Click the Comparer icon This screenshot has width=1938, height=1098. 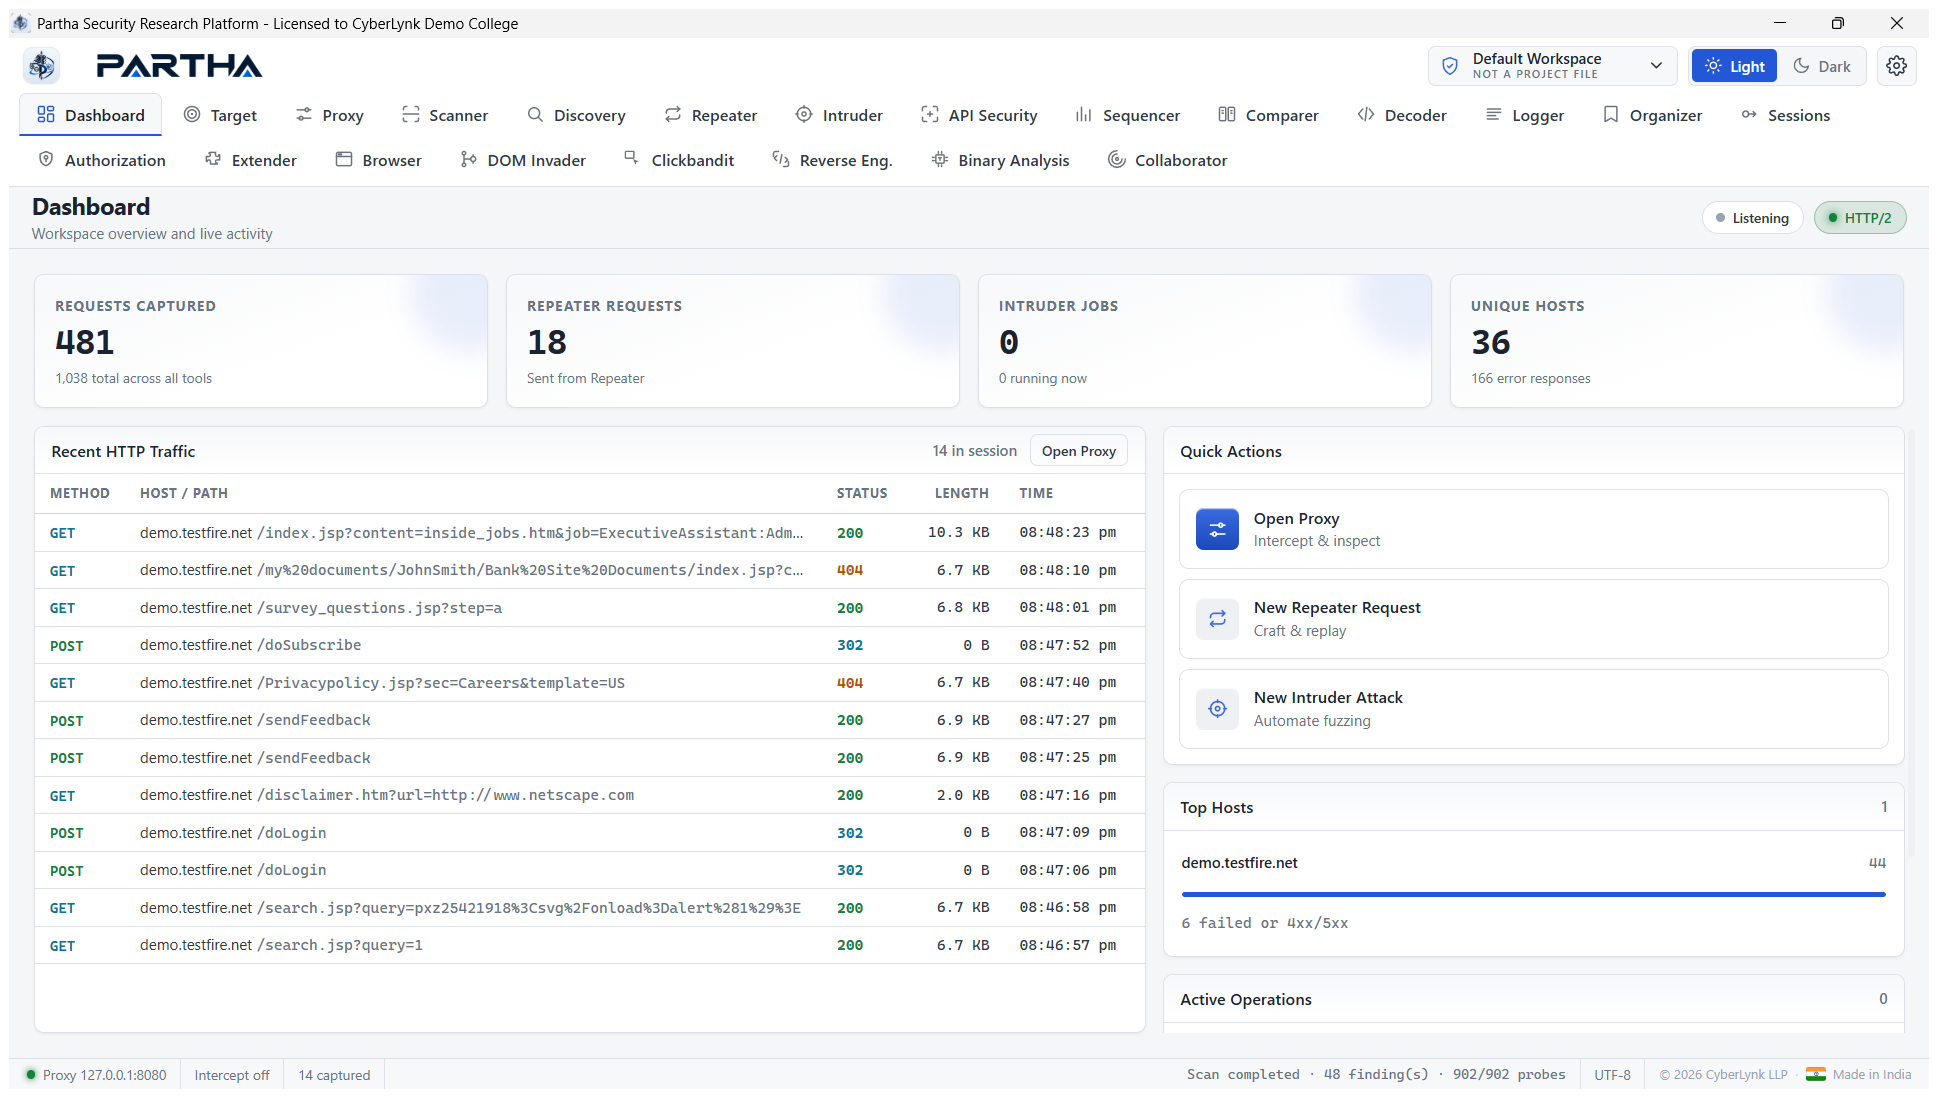[1227, 115]
